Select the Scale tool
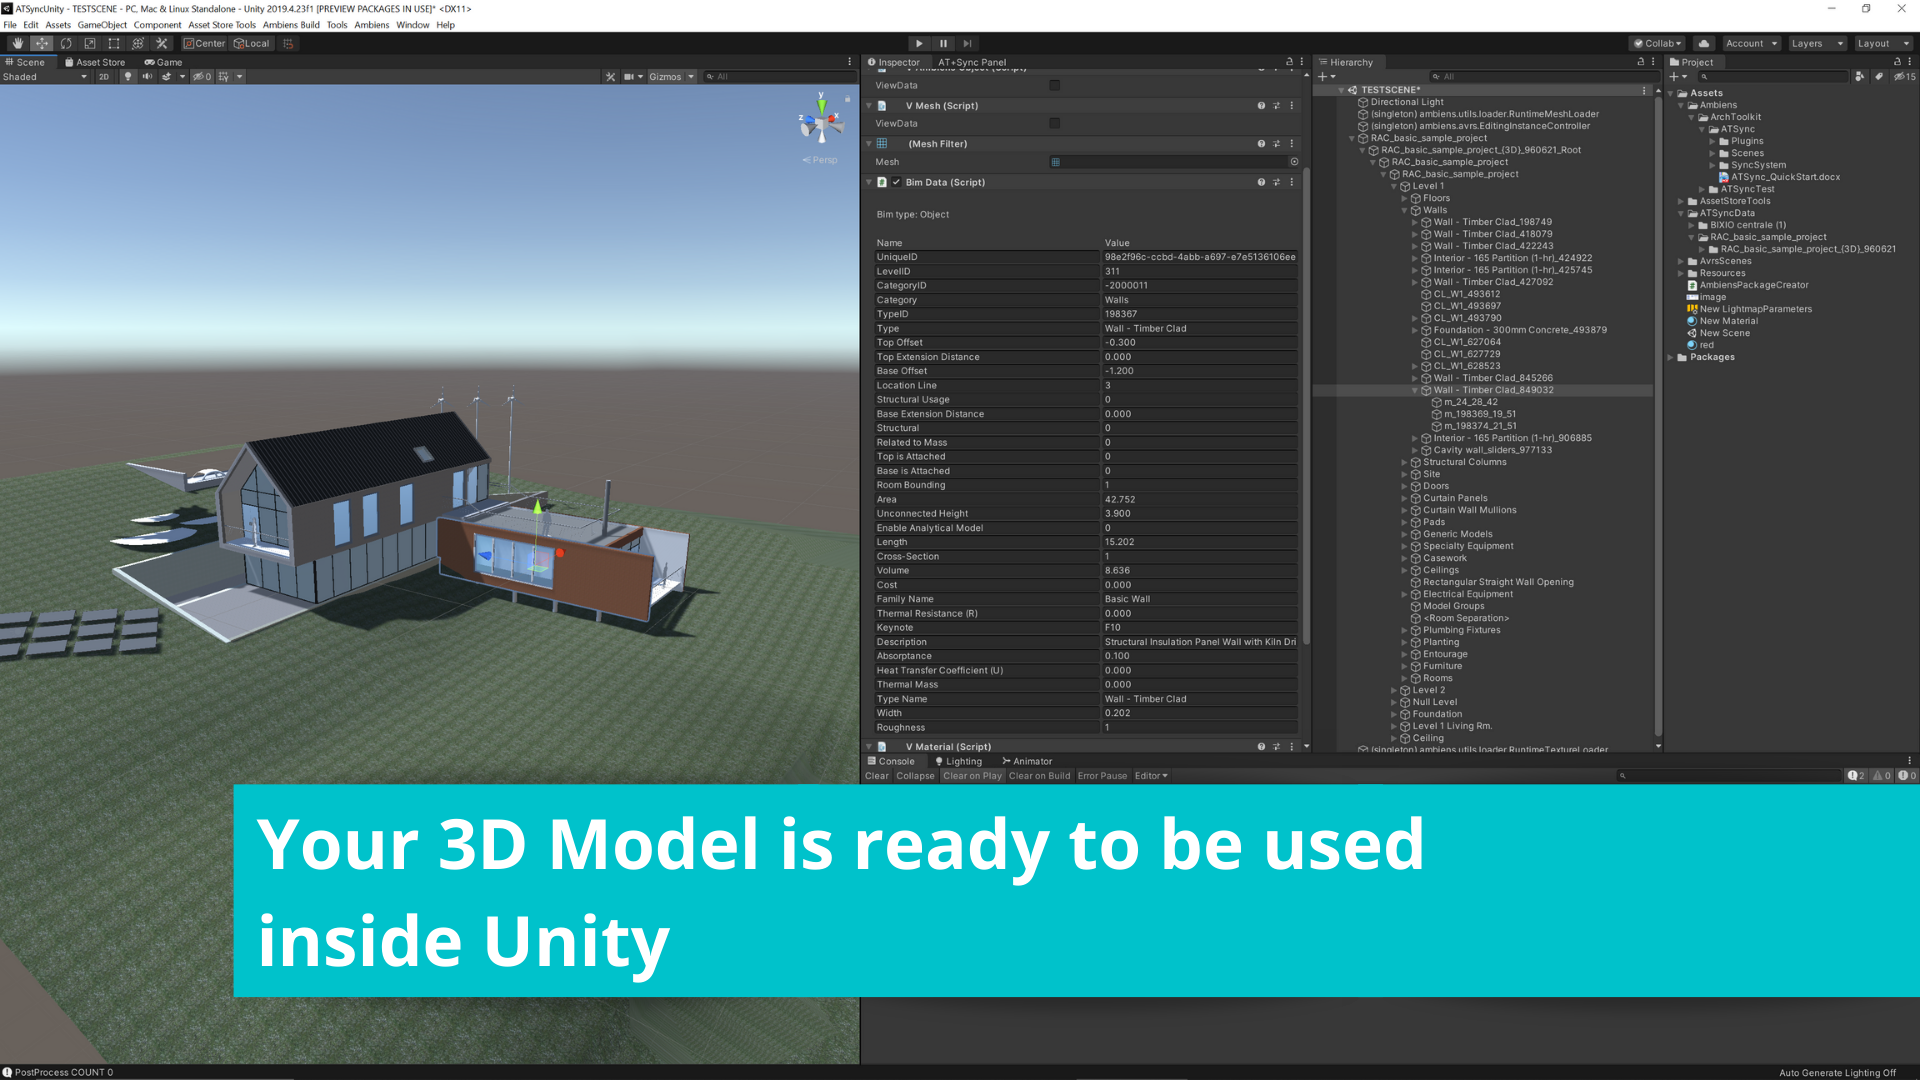The height and width of the screenshot is (1080, 1920). (90, 43)
